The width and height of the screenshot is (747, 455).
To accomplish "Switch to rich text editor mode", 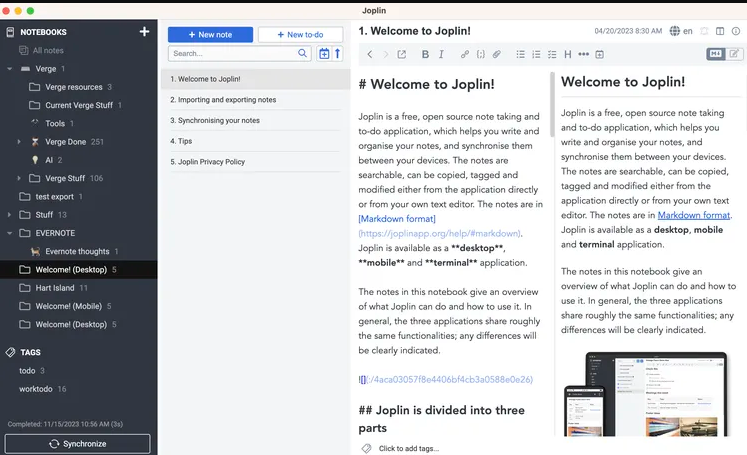I will click(x=734, y=54).
